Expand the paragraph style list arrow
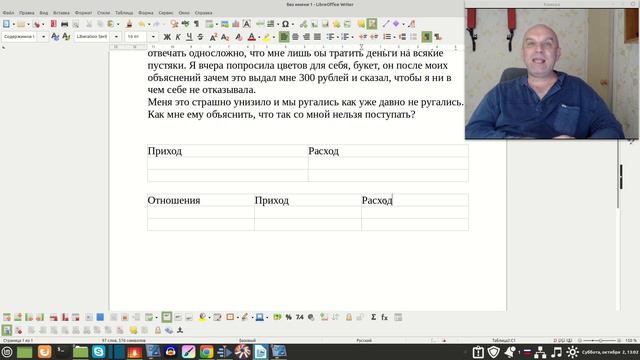The image size is (640, 360). 44,37
